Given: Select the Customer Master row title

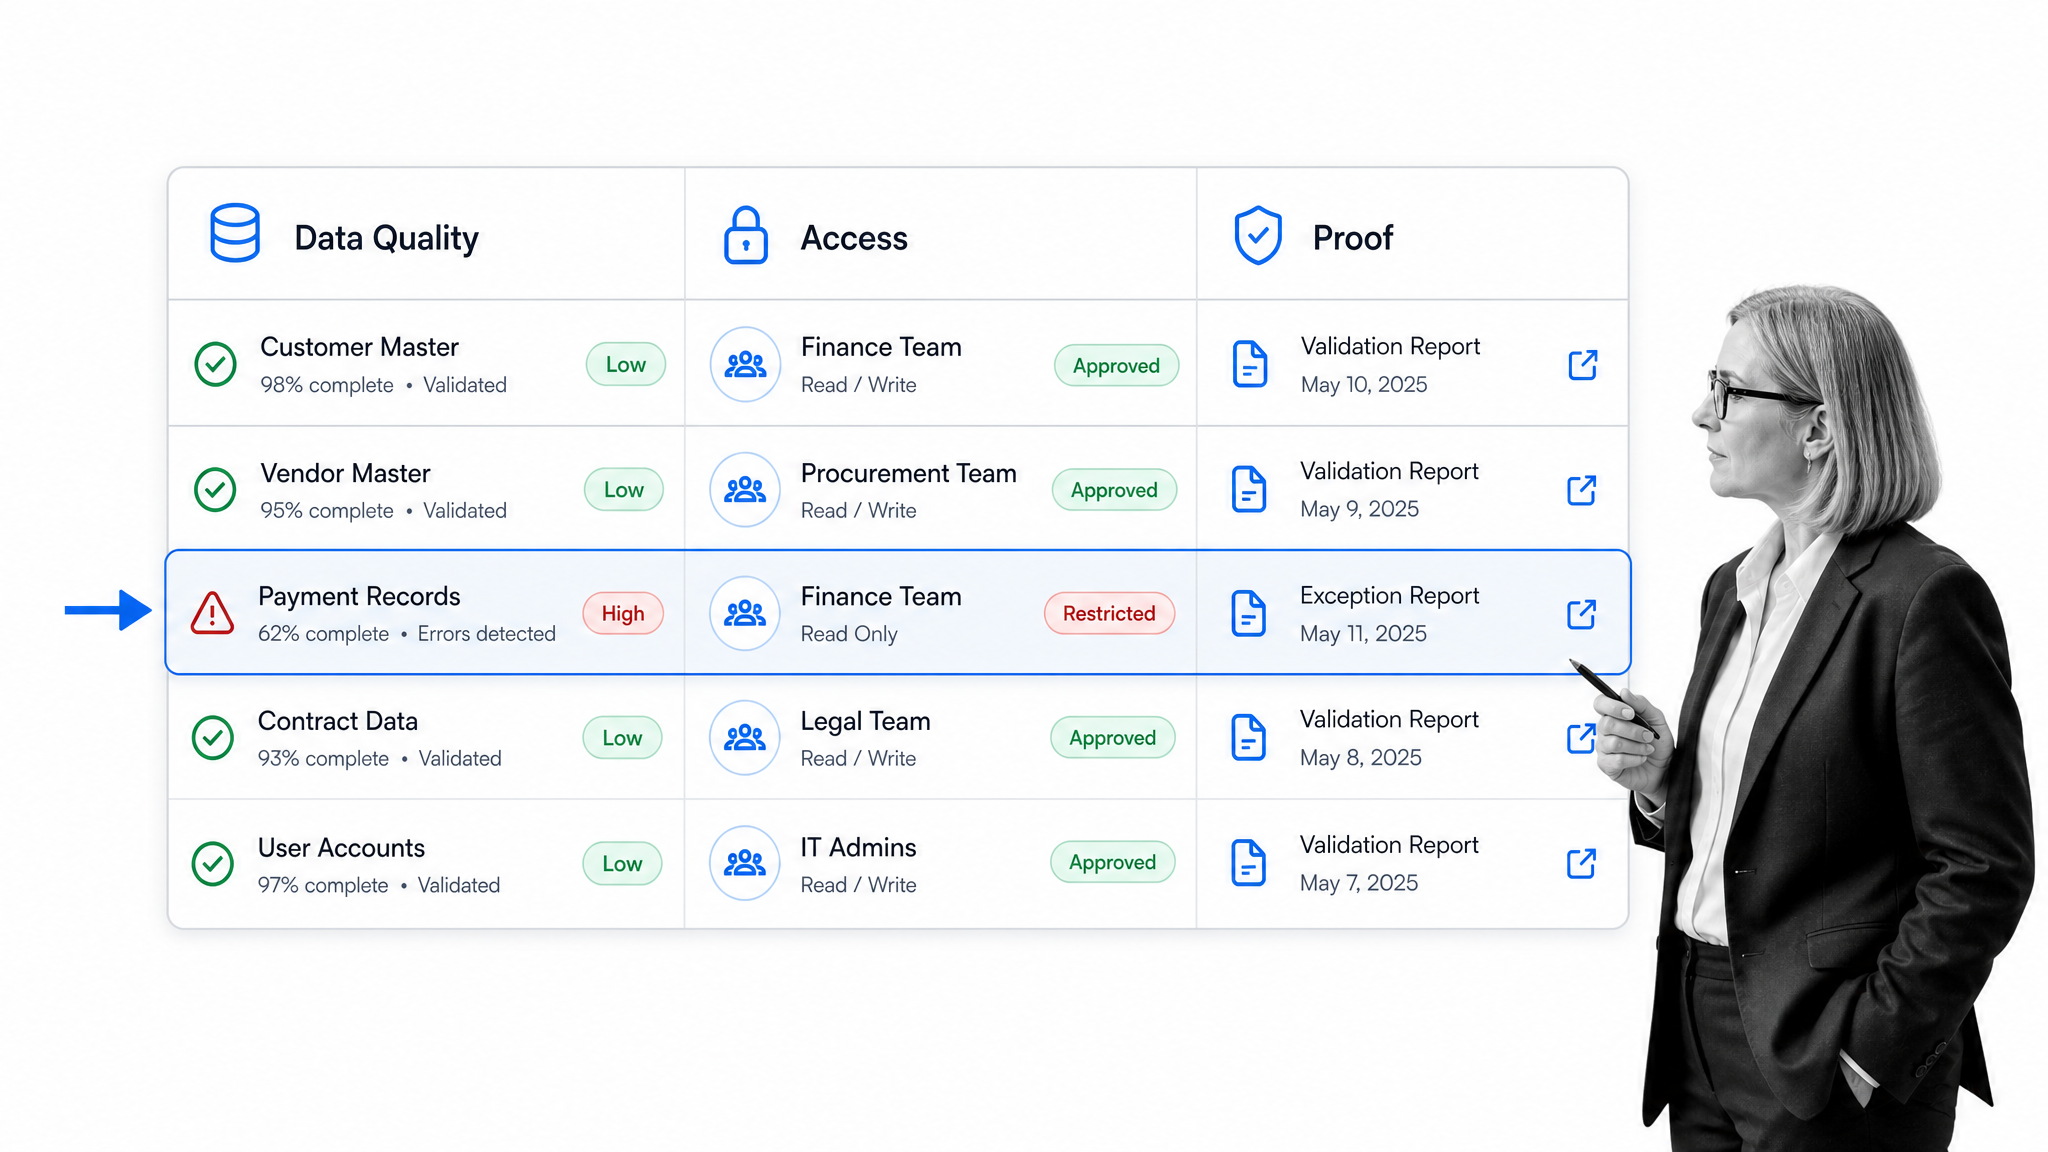Looking at the screenshot, I should click(x=359, y=347).
